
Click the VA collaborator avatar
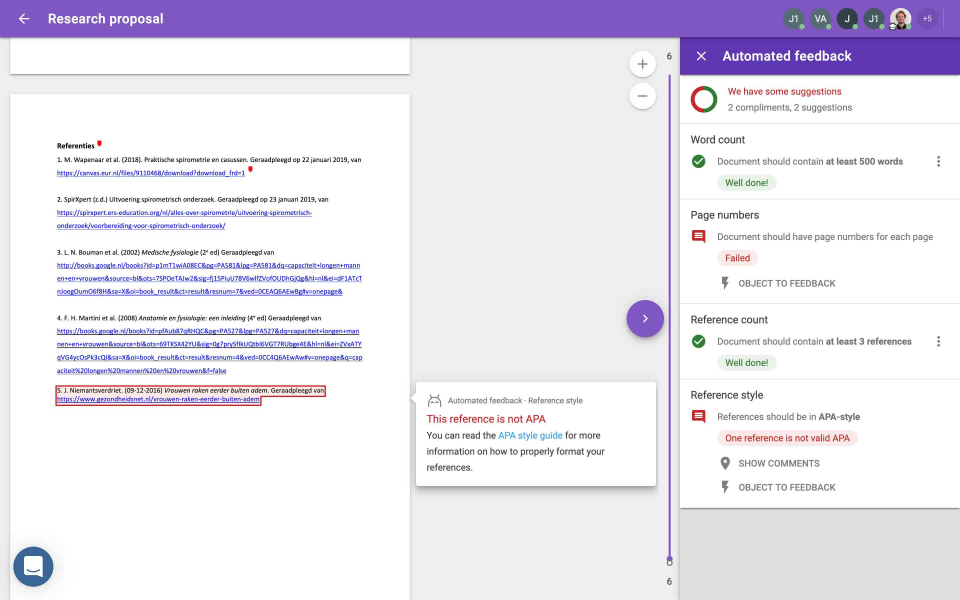coord(820,18)
